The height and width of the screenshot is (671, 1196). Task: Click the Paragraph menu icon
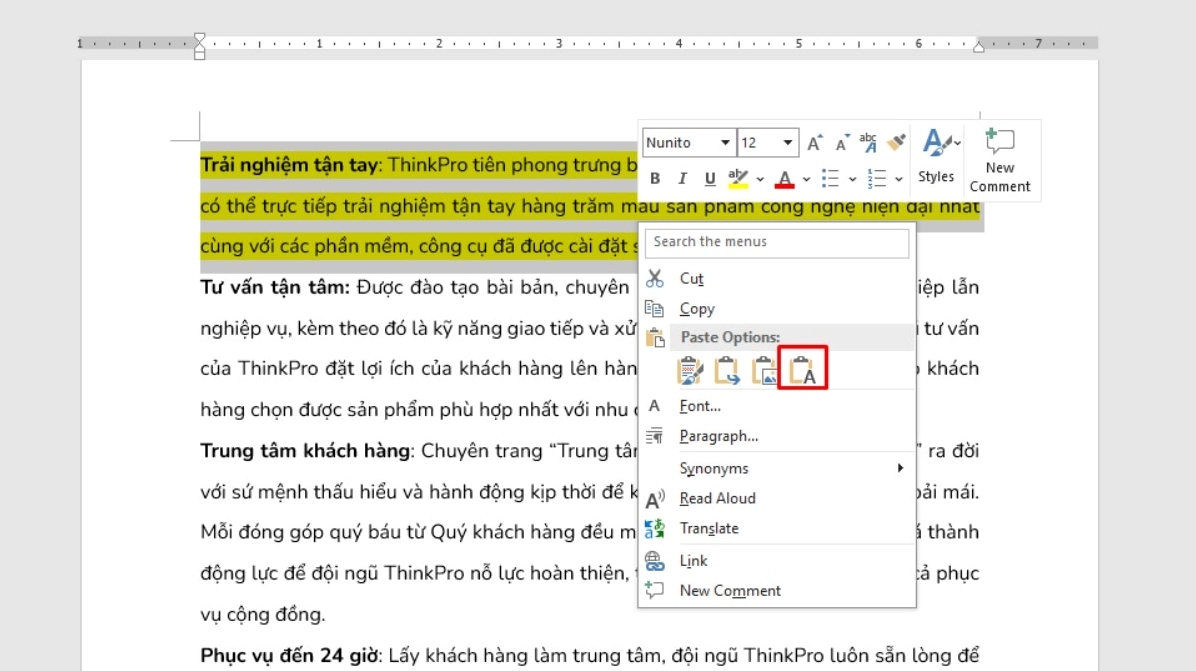coord(654,436)
